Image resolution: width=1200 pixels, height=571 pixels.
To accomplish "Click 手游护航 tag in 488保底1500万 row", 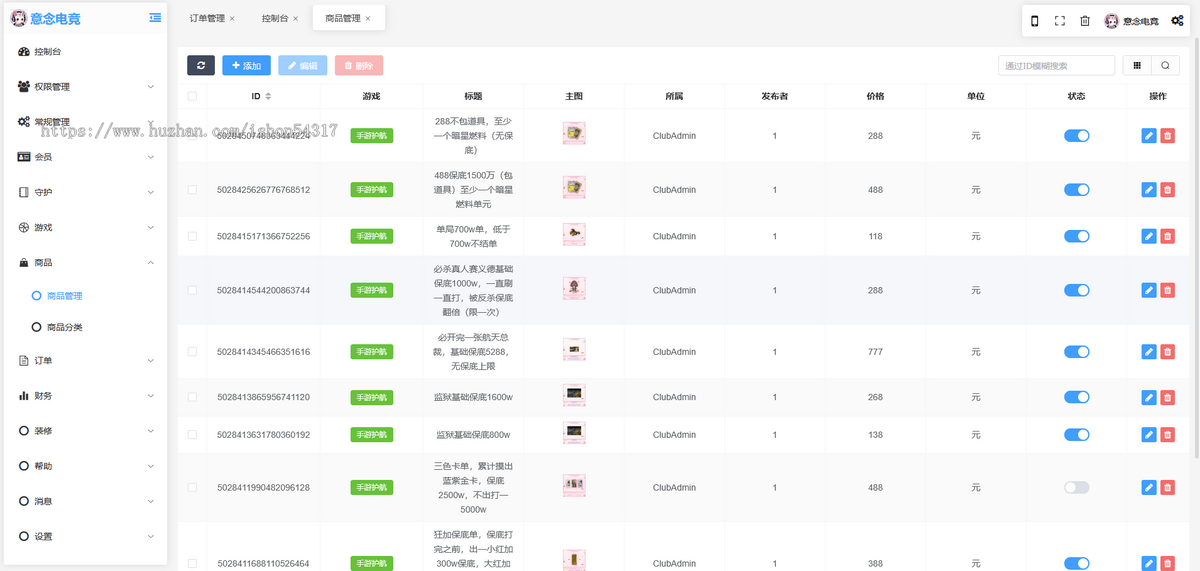I will pos(371,189).
